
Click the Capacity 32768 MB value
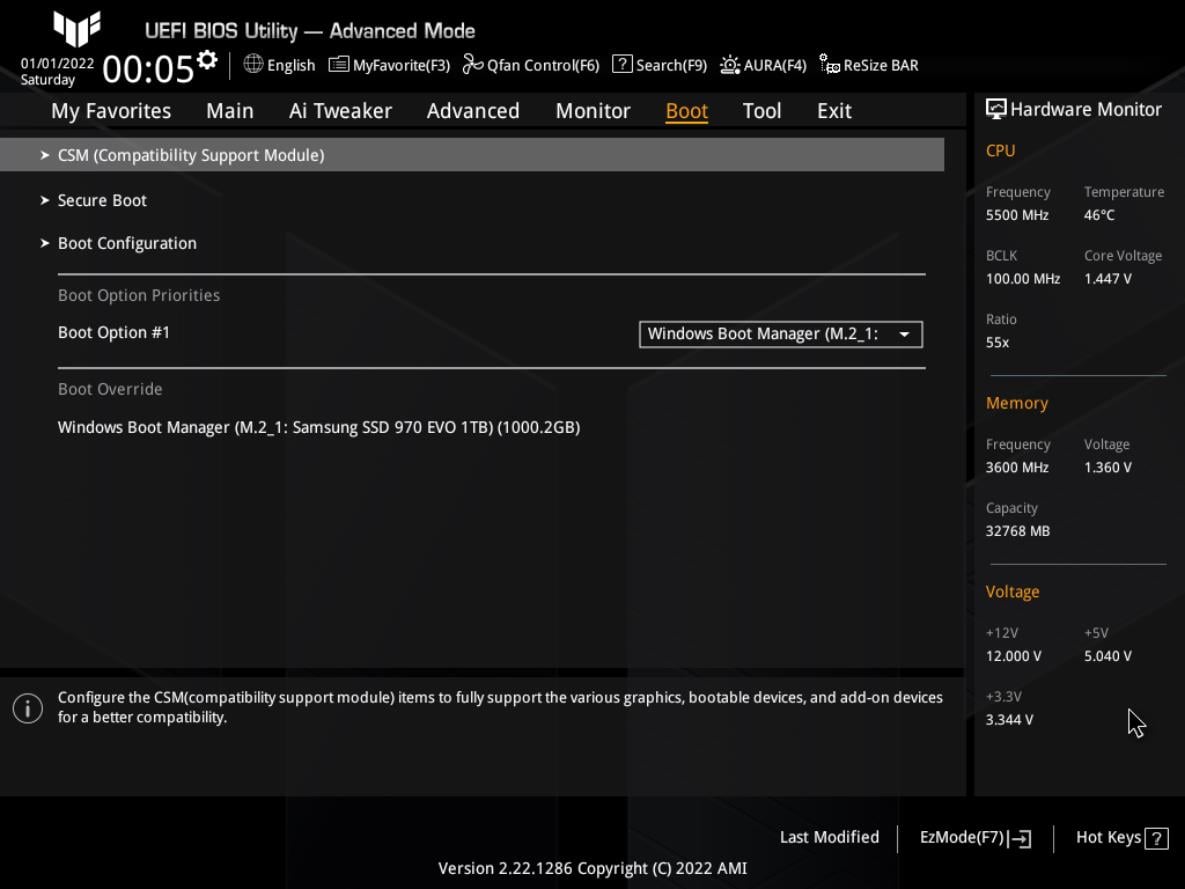click(1017, 531)
